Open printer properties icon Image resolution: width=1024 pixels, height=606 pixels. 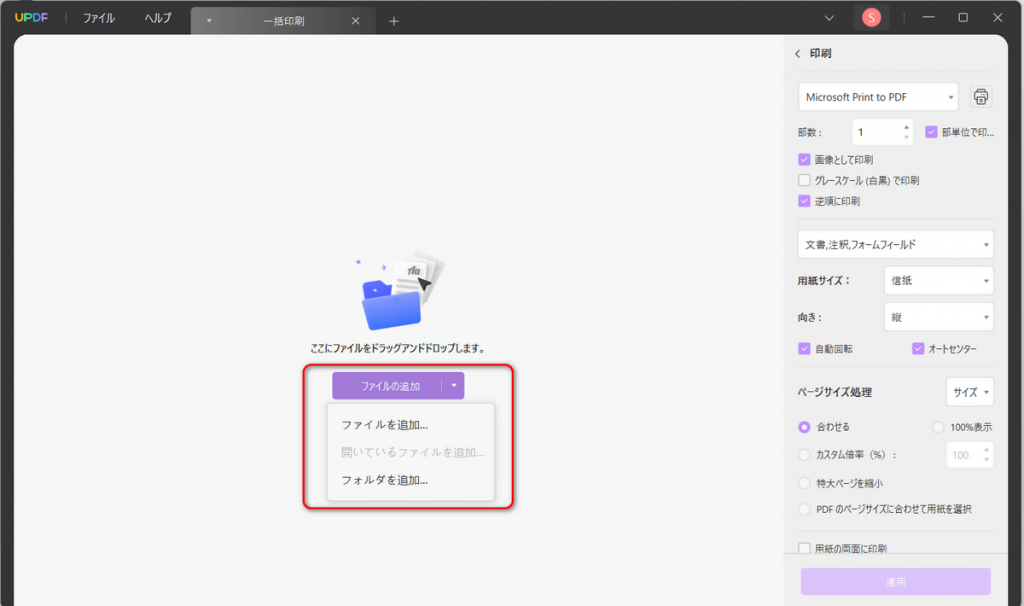980,97
